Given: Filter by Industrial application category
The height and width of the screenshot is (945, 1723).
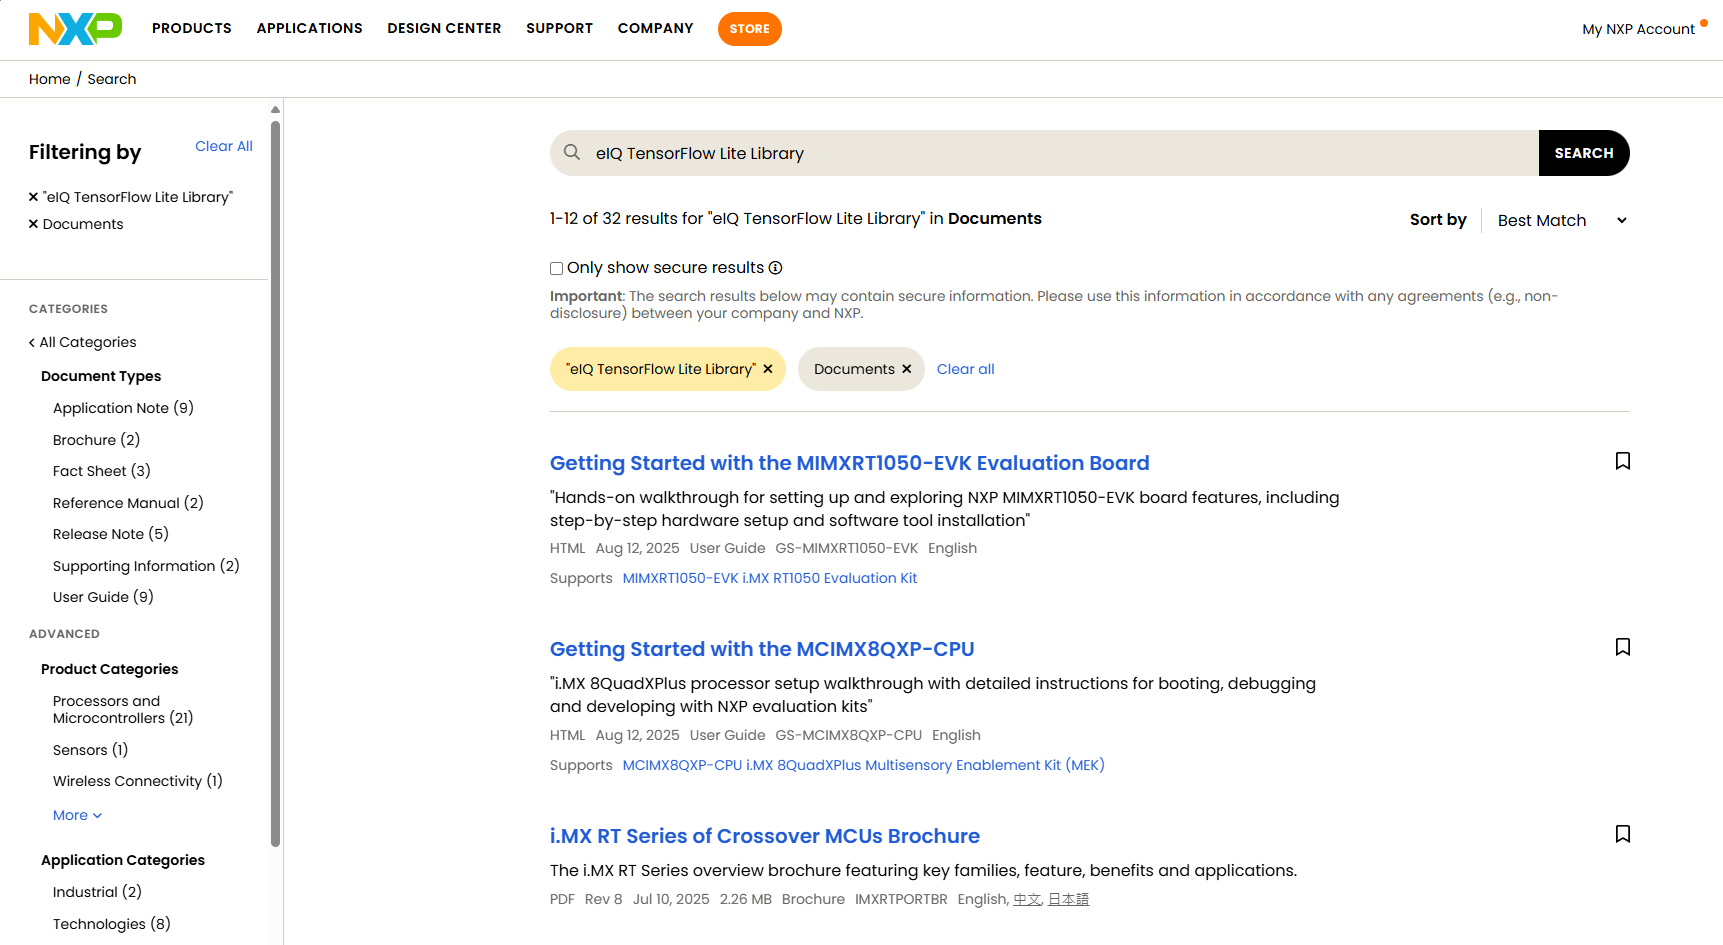Looking at the screenshot, I should pos(97,892).
